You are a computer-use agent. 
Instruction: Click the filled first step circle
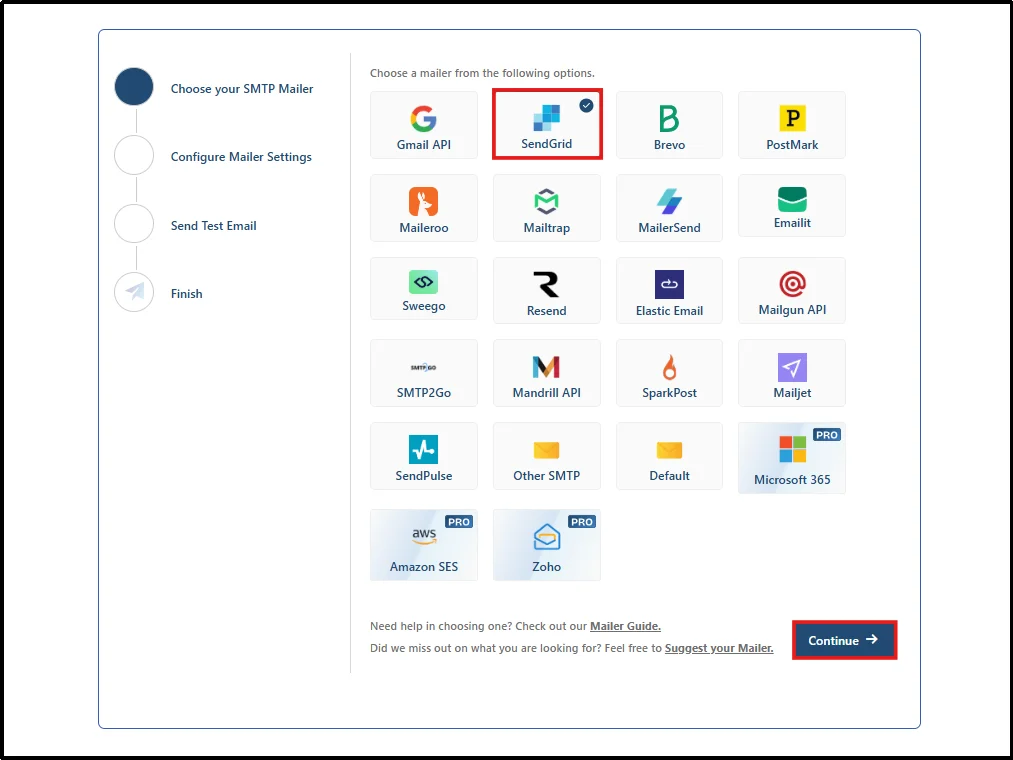coord(134,87)
